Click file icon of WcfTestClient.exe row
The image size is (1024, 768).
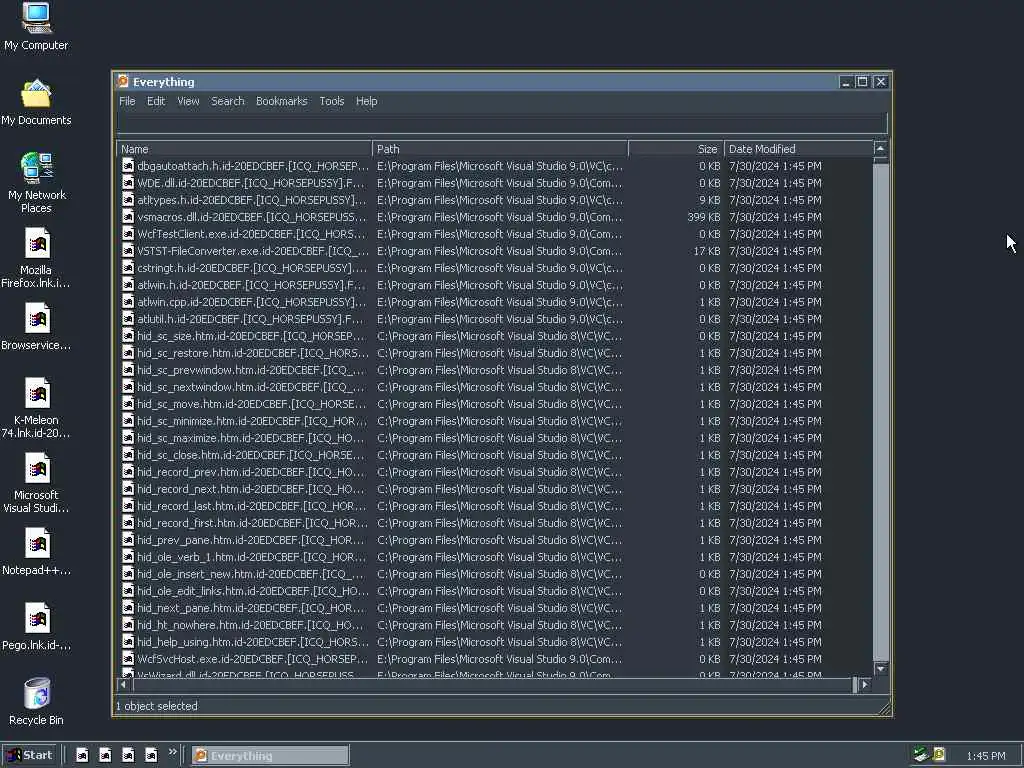pyautogui.click(x=128, y=234)
